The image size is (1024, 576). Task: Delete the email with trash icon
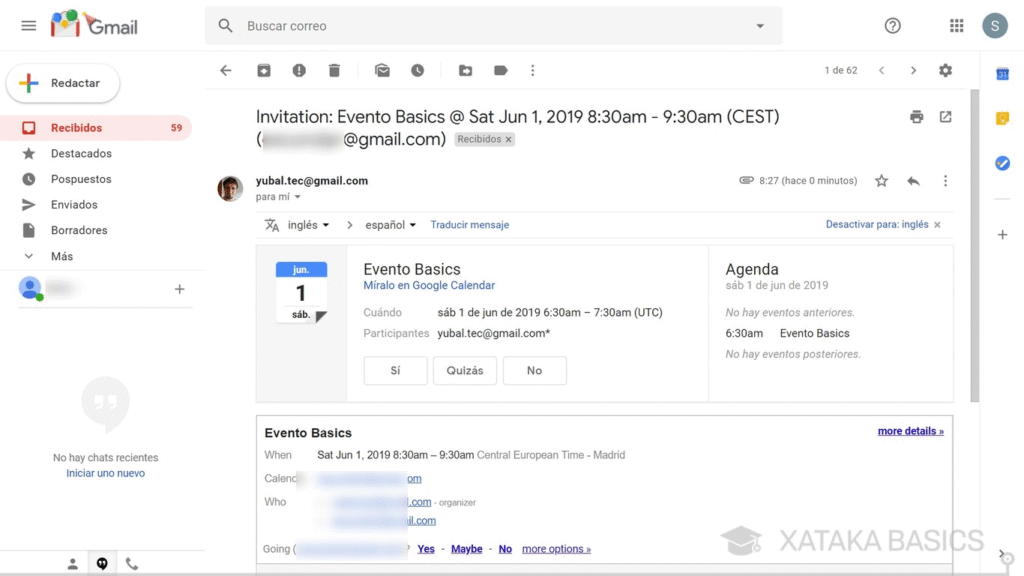334,71
